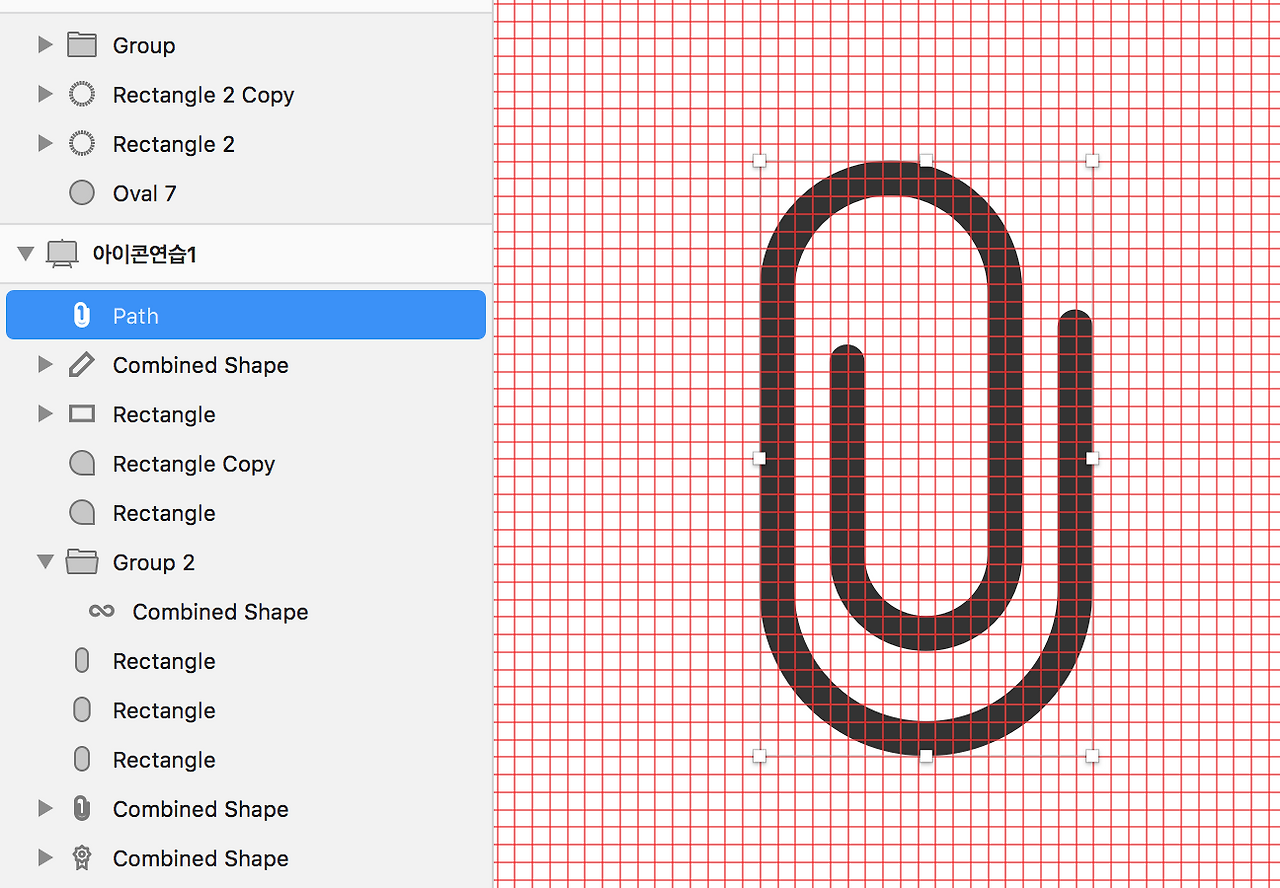Collapse the Group 2 folder
The image size is (1280, 888).
45,562
